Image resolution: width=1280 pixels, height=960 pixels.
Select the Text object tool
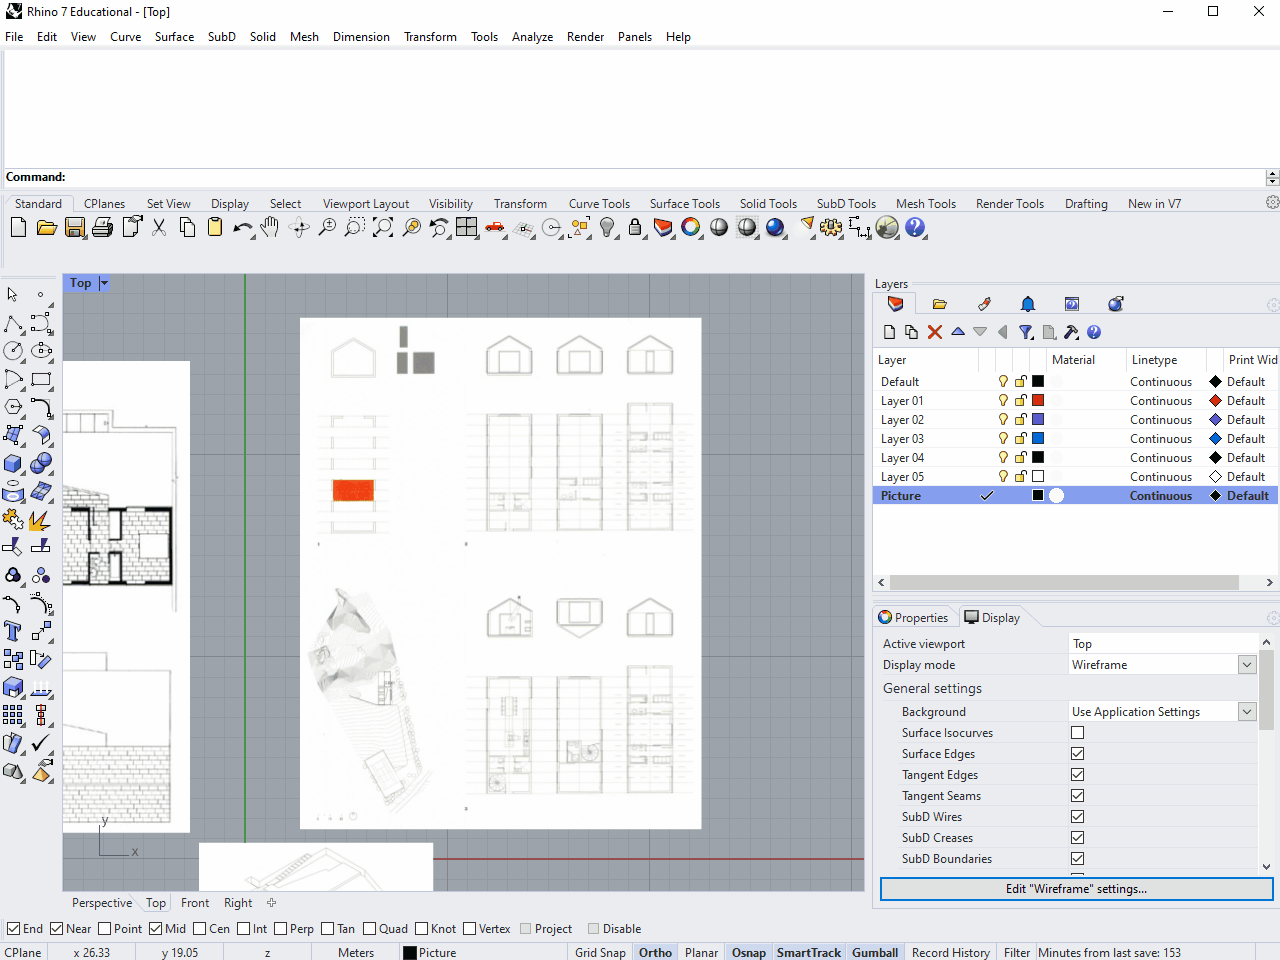pyautogui.click(x=13, y=631)
